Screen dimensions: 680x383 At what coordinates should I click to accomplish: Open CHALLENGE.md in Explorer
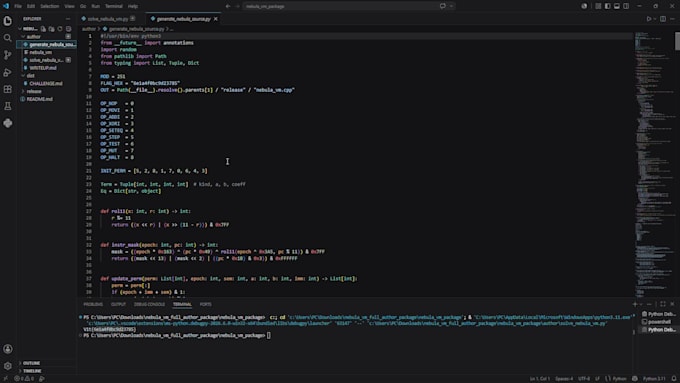46,83
